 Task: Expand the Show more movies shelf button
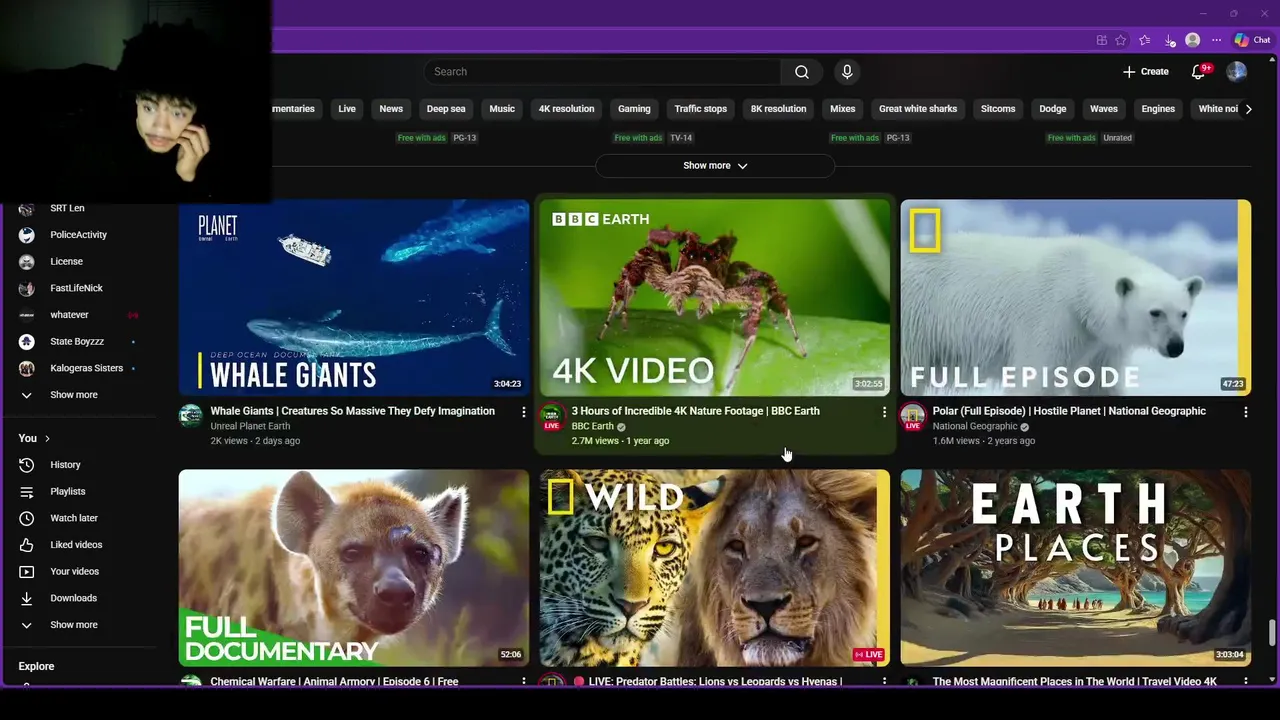715,166
